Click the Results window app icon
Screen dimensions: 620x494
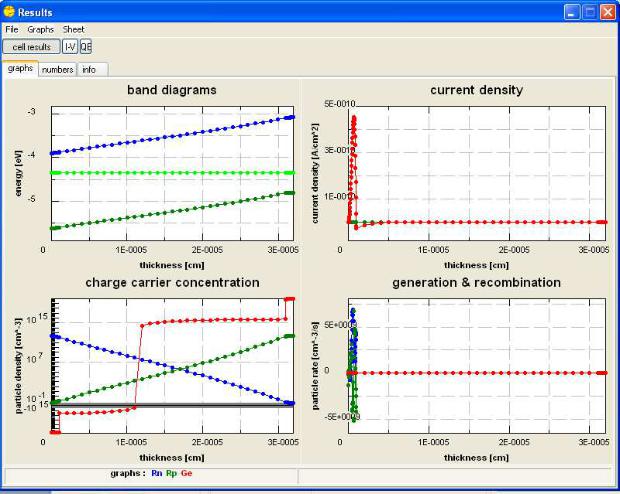[9, 11]
